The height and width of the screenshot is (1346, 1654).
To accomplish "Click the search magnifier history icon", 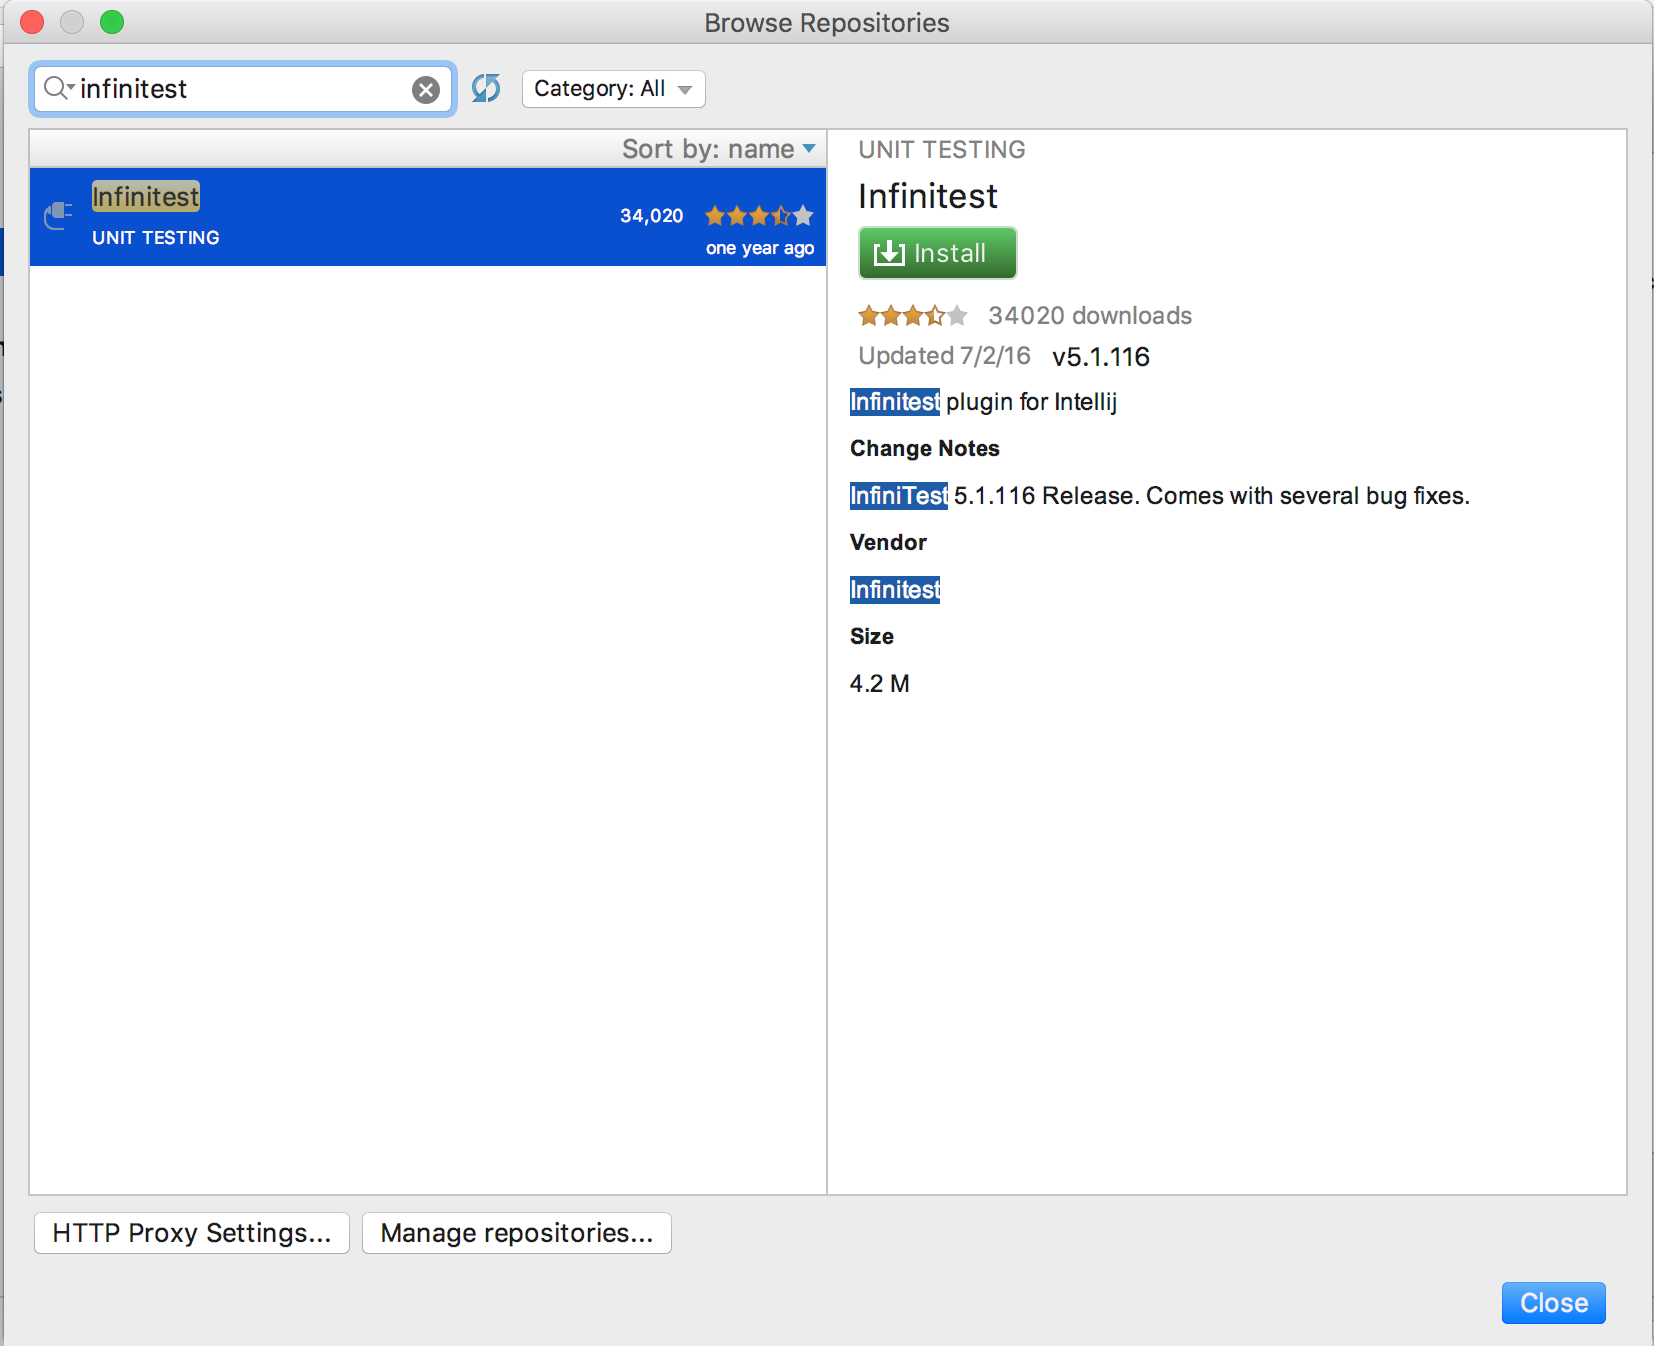I will 58,88.
